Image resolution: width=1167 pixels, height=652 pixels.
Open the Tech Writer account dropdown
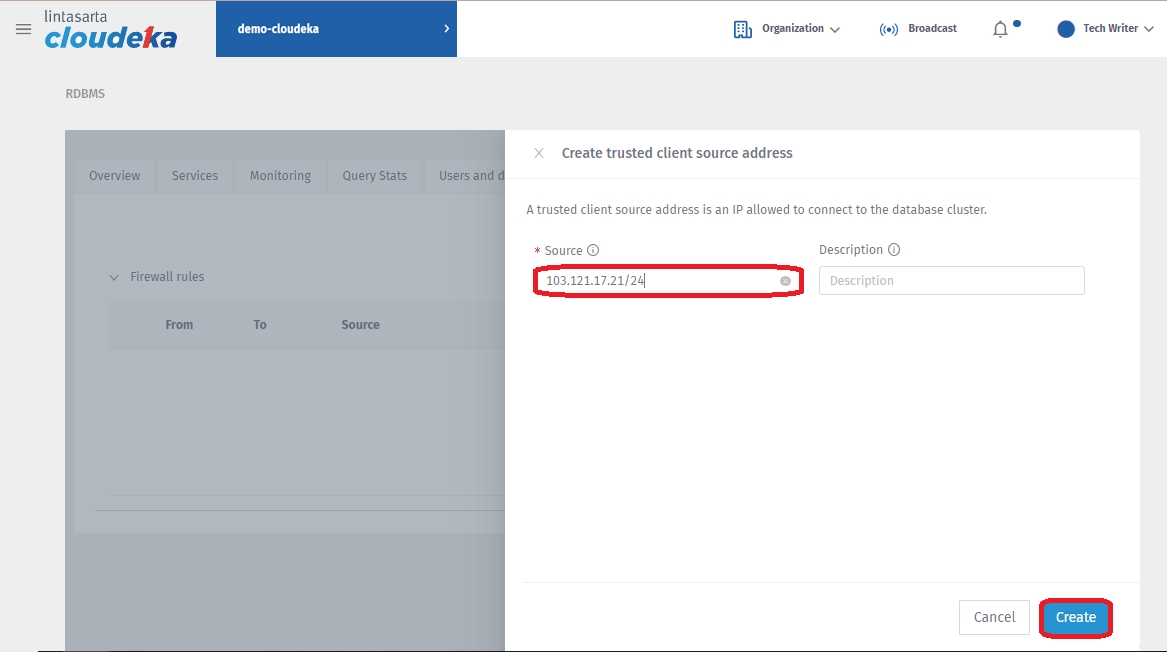tap(1148, 30)
